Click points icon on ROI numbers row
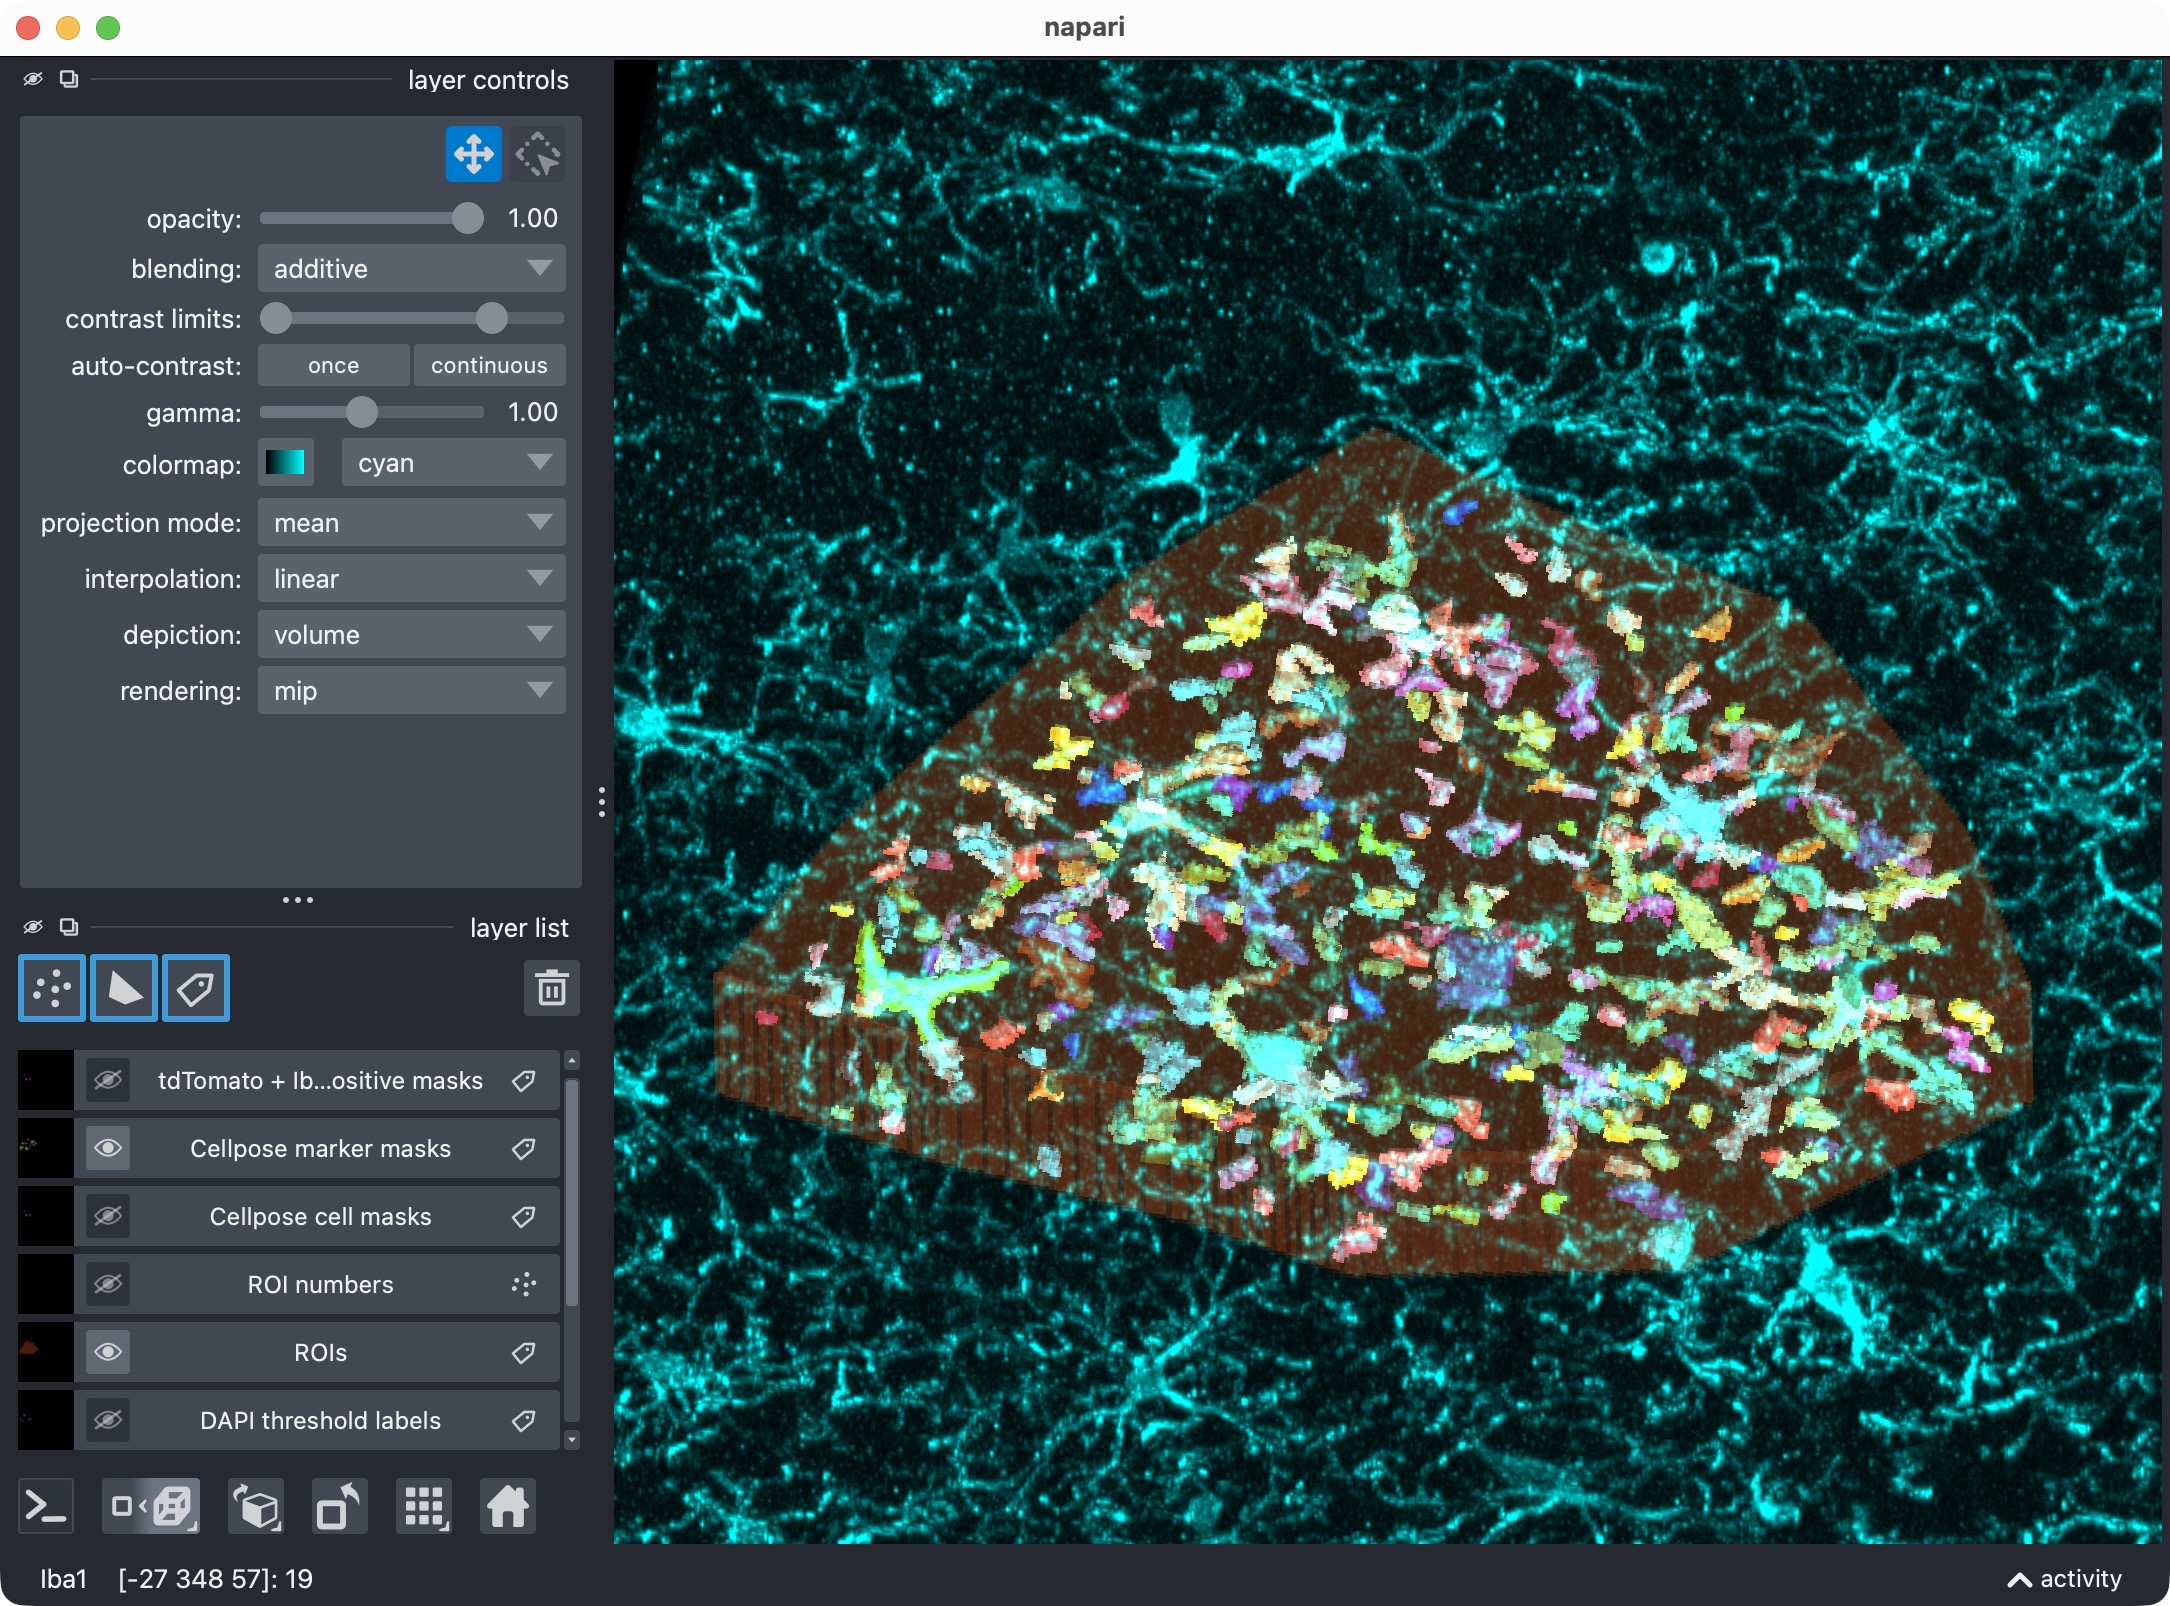Viewport: 2170px width, 1606px height. (x=524, y=1285)
